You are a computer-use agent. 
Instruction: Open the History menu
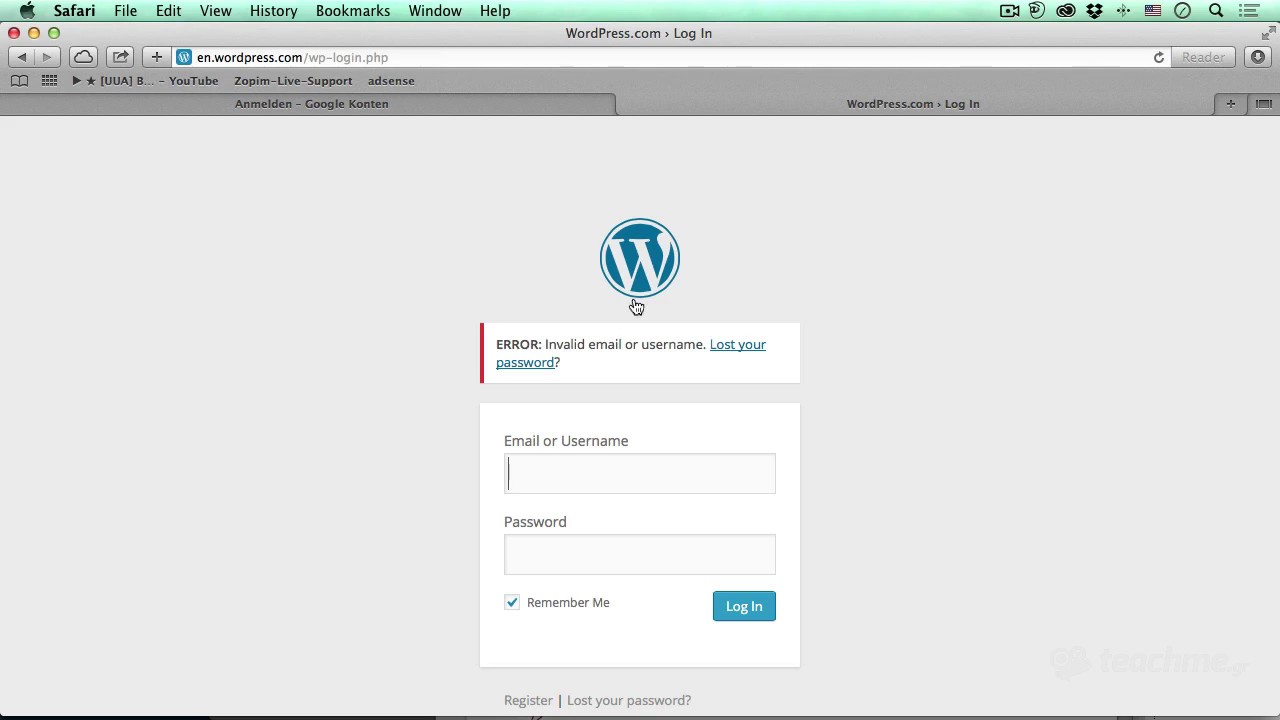coord(273,11)
